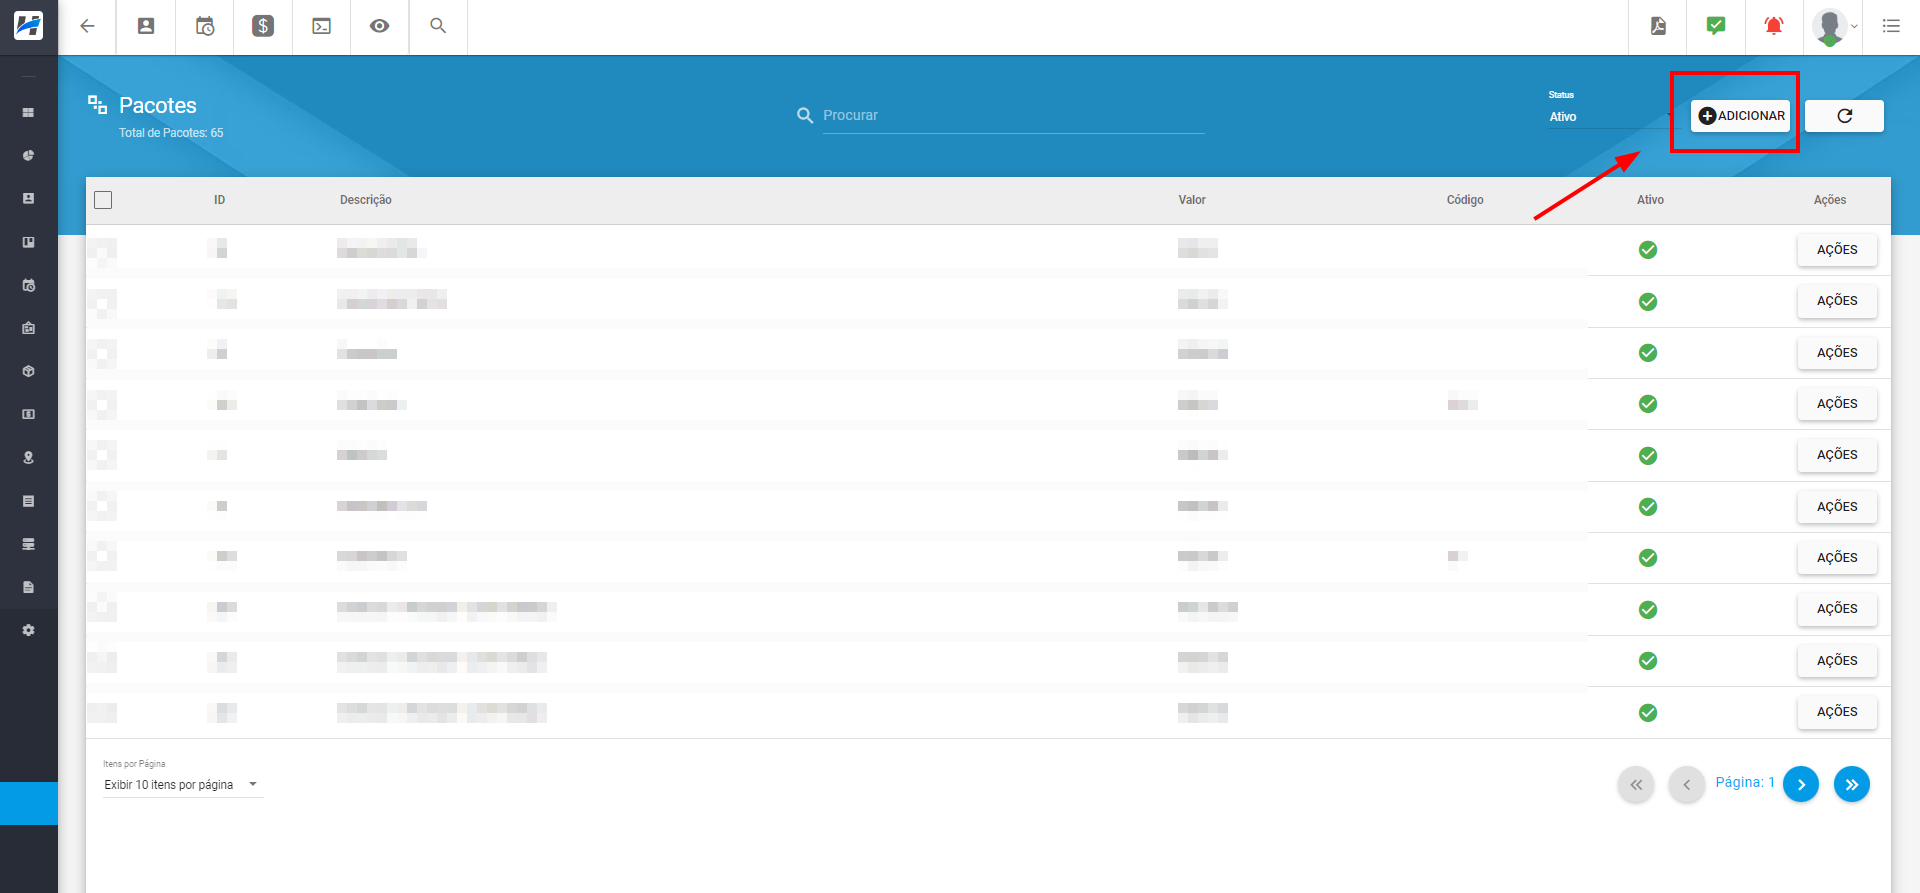Jump to the last page double arrow
The height and width of the screenshot is (893, 1920).
pyautogui.click(x=1852, y=785)
